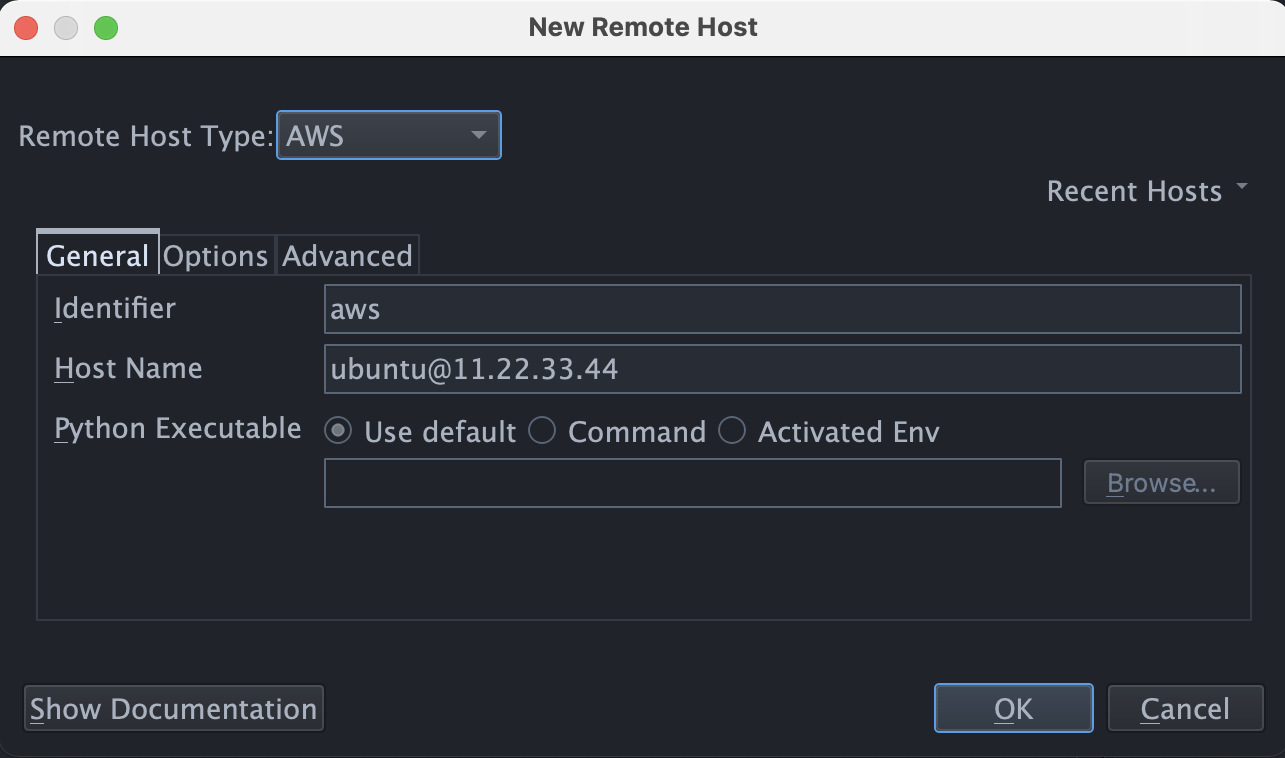The height and width of the screenshot is (758, 1285).
Task: Maximize the dialog with green button
Action: click(x=106, y=28)
